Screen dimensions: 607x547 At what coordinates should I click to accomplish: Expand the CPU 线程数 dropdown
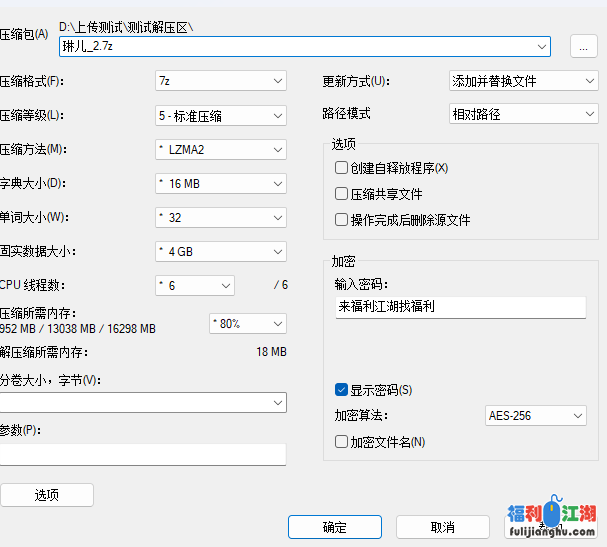click(194, 285)
